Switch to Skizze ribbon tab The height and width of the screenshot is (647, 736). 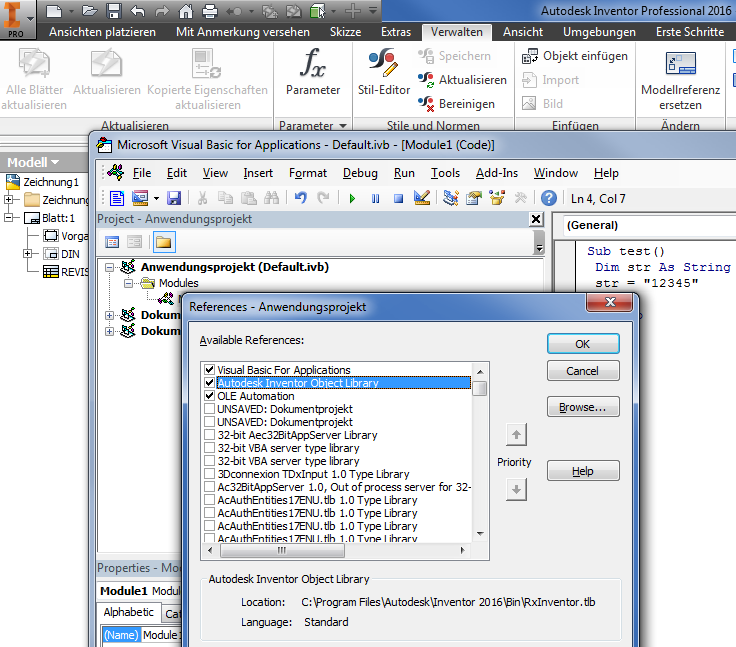click(x=345, y=32)
